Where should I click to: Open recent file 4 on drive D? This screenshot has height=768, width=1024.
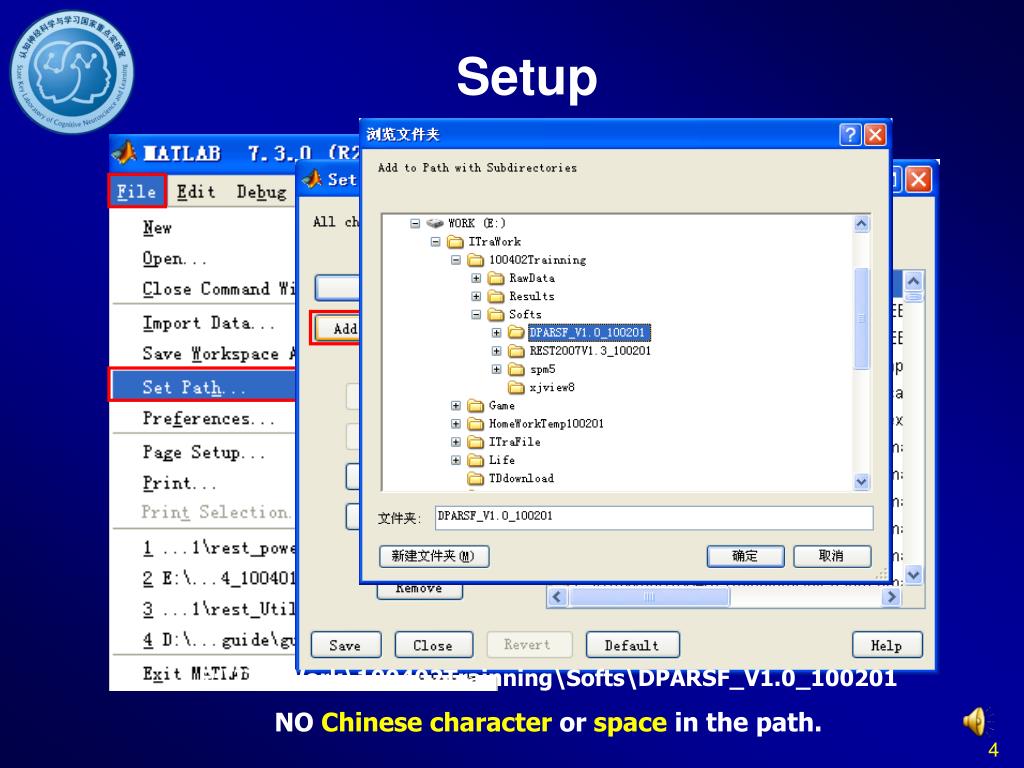(219, 639)
